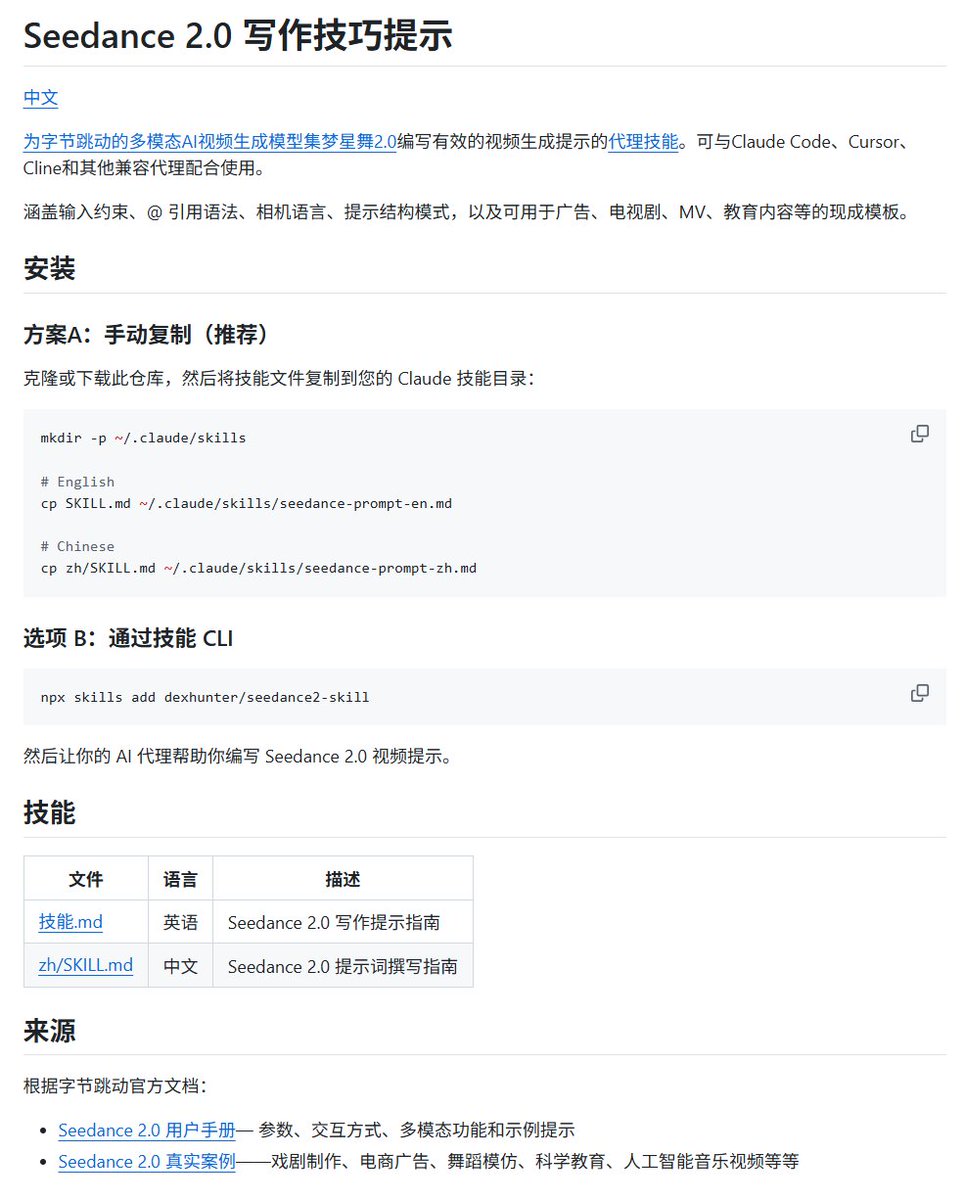Open the zh/SKILL.md file link
Screen dimensions: 965x1200
tap(86, 966)
